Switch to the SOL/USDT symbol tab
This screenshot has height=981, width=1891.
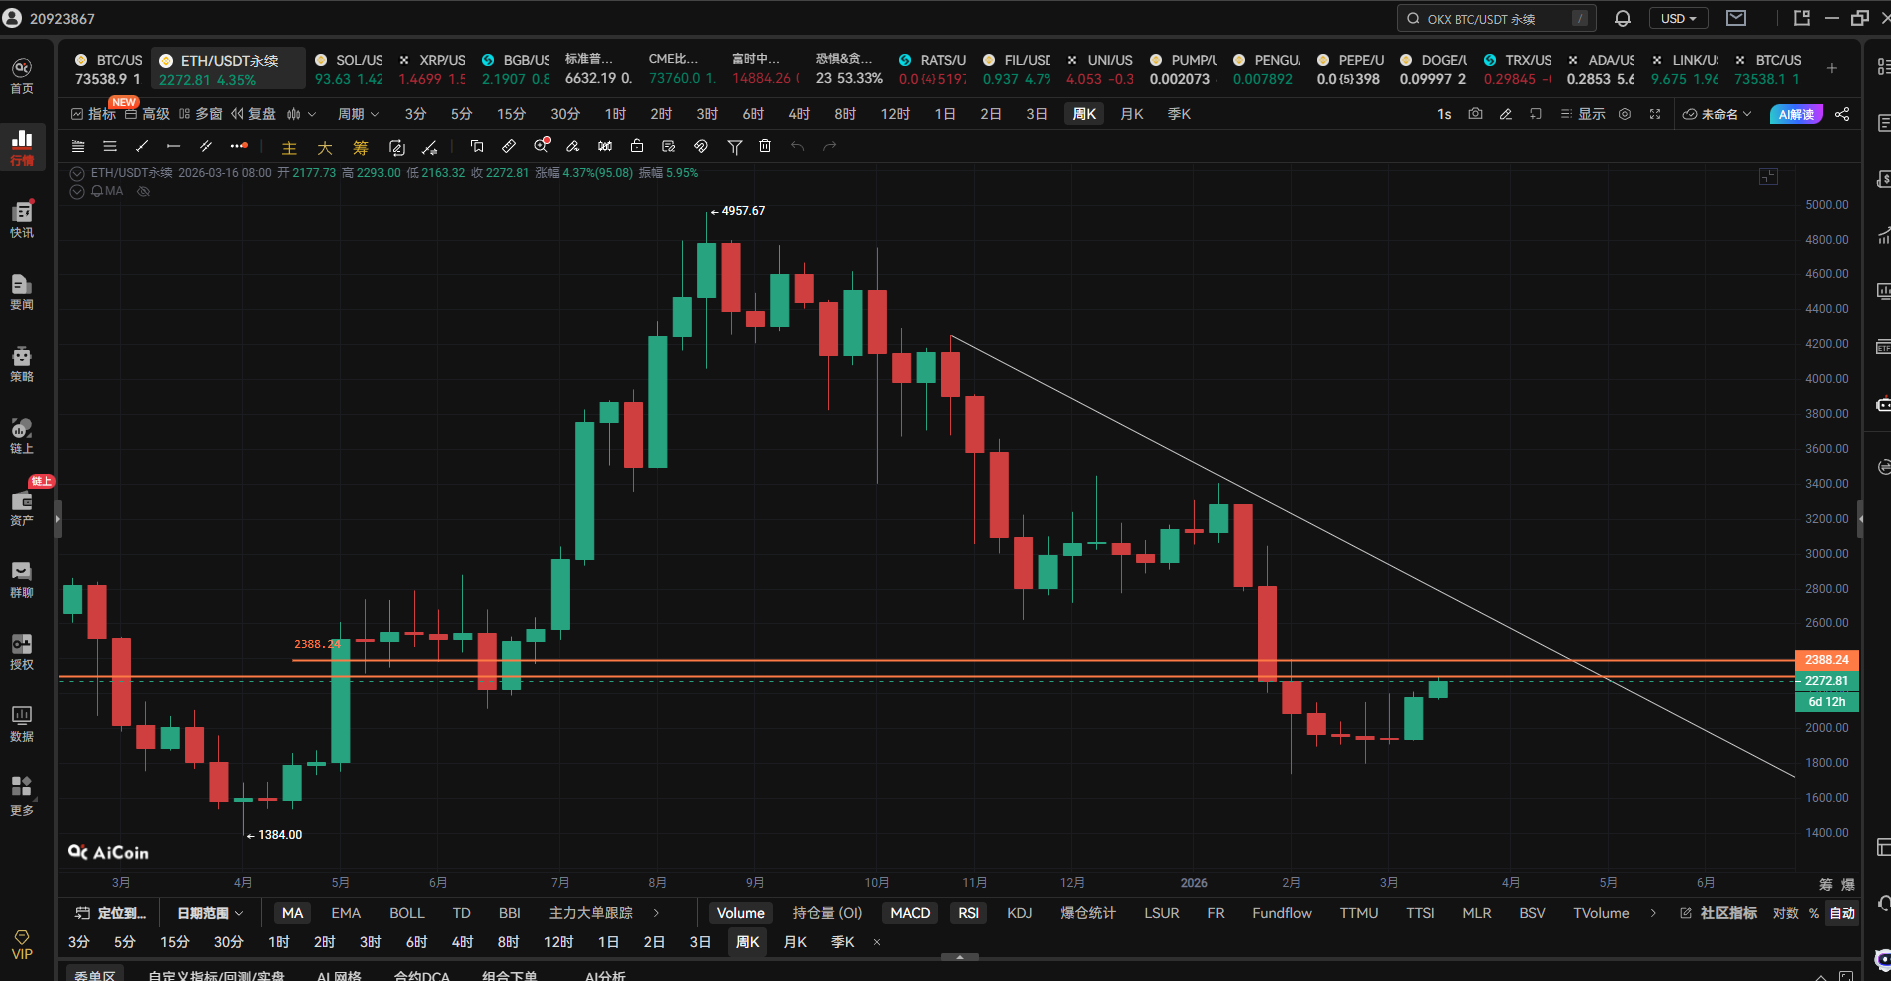348,69
